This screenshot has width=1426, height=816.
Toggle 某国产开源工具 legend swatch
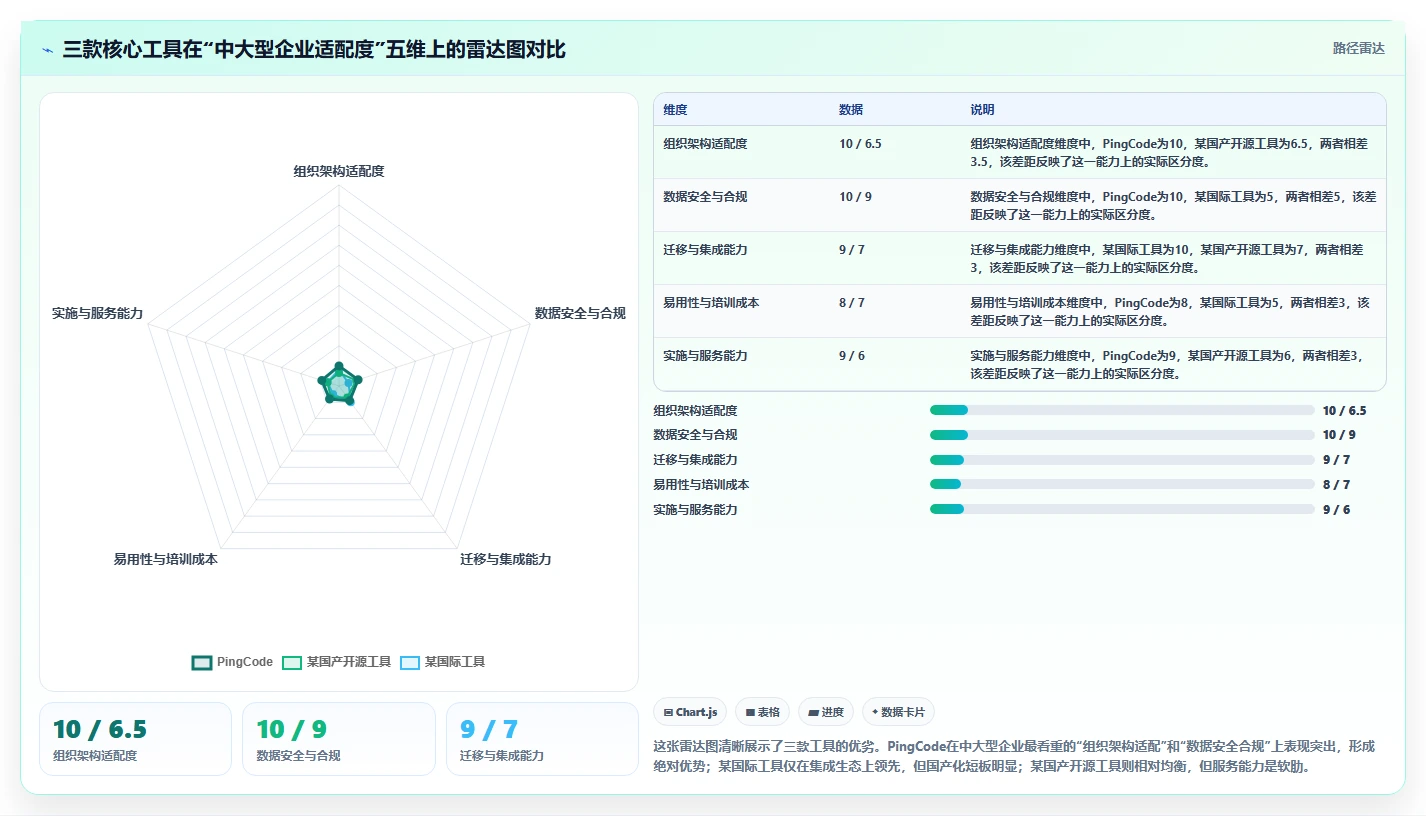291,662
